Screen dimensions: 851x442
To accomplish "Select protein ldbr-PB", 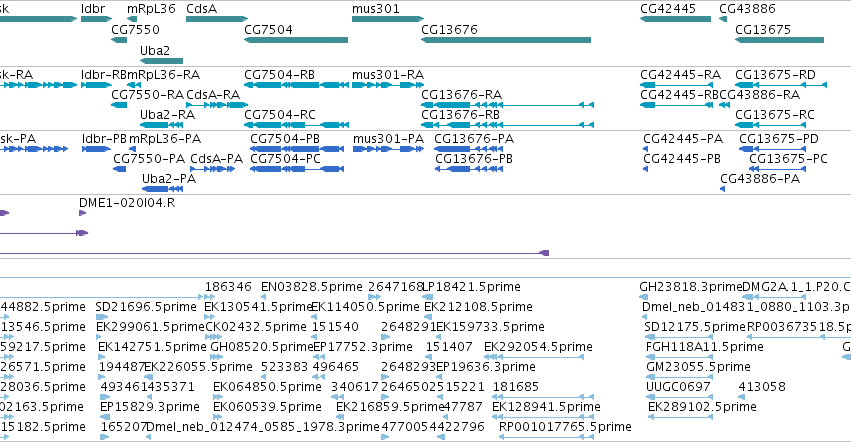I will click(x=96, y=149).
